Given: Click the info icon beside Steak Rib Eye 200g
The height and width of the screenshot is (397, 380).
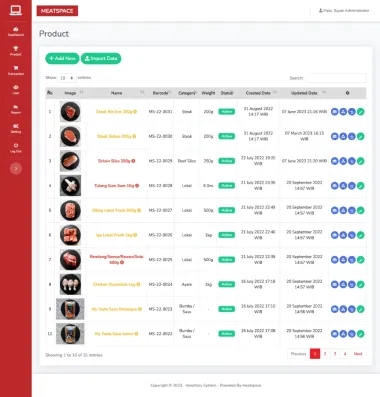Looking at the screenshot, I should tap(135, 112).
